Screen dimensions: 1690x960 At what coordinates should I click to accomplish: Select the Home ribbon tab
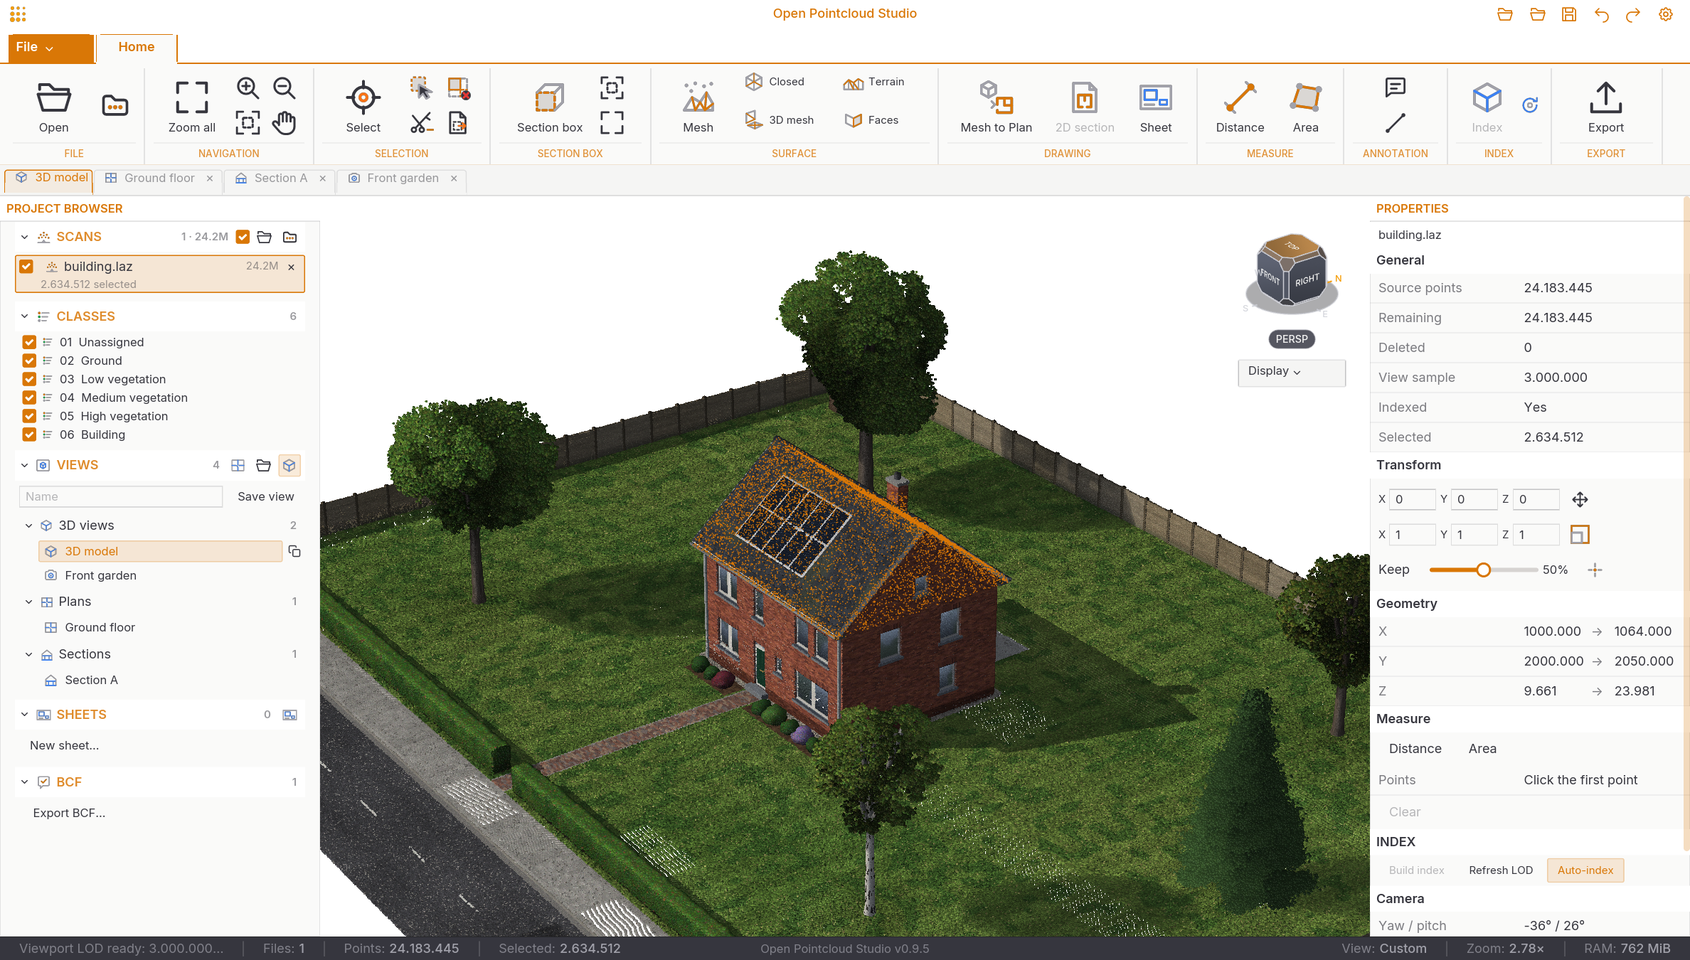(136, 47)
